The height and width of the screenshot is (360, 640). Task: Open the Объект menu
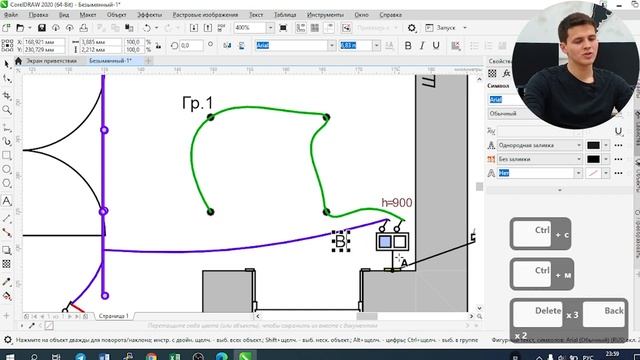pos(116,15)
